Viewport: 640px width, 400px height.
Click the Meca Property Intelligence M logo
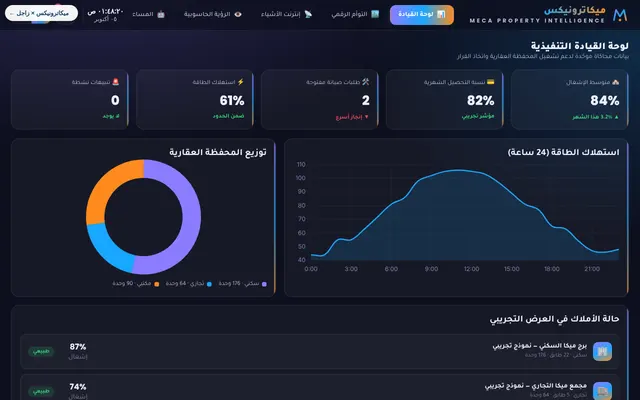tap(620, 15)
